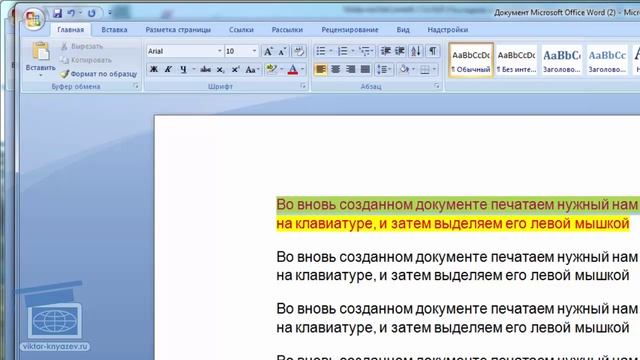The width and height of the screenshot is (640, 360).
Task: Justify the text
Action: pos(365,69)
